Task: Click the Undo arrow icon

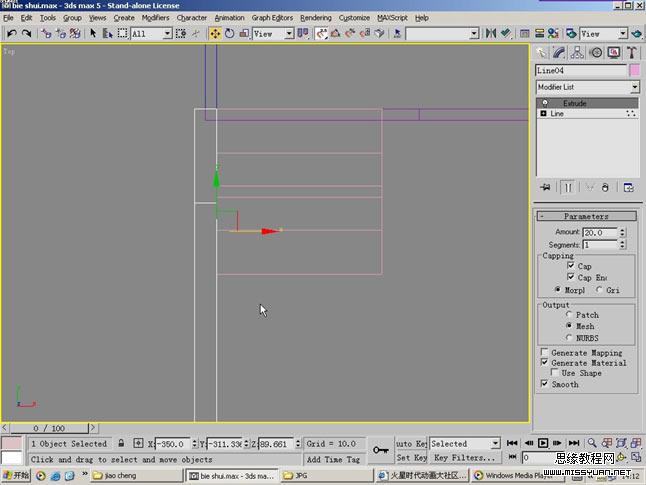Action: [x=12, y=33]
